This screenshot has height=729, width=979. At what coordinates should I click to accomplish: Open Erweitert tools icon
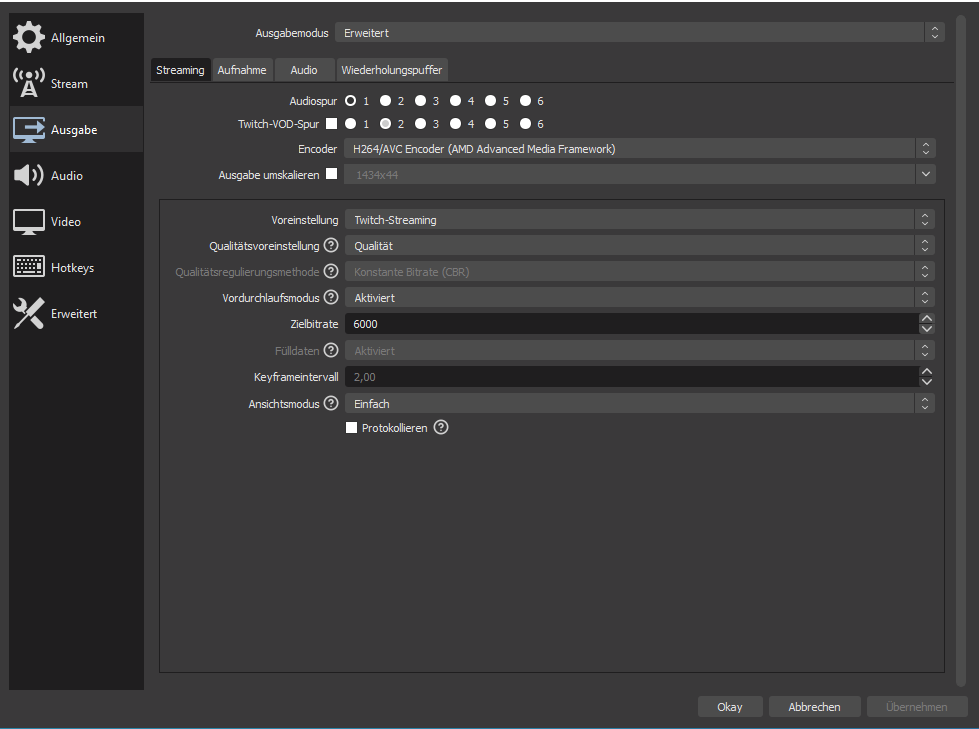[x=28, y=314]
